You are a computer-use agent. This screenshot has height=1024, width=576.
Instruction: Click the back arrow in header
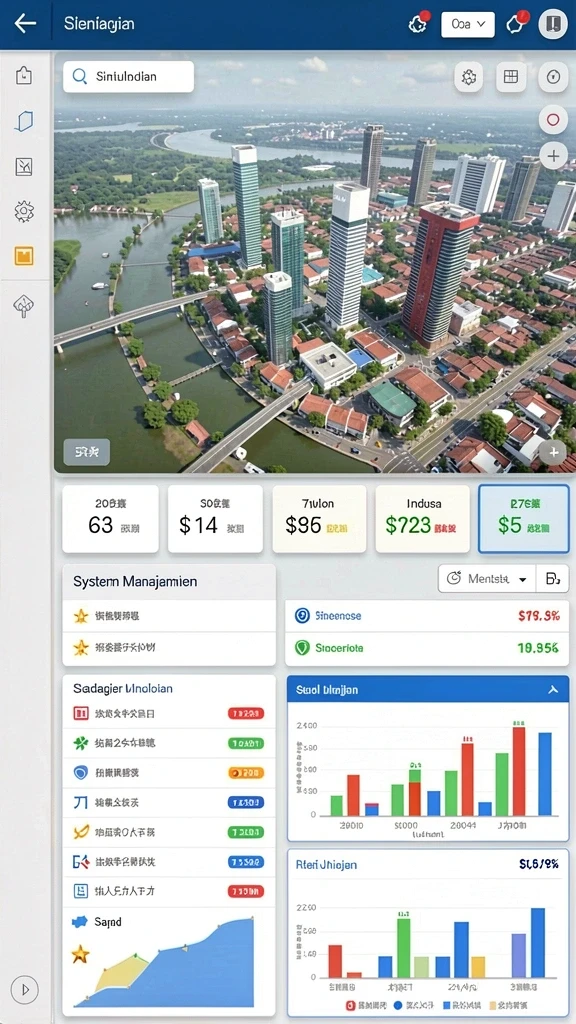(x=25, y=24)
